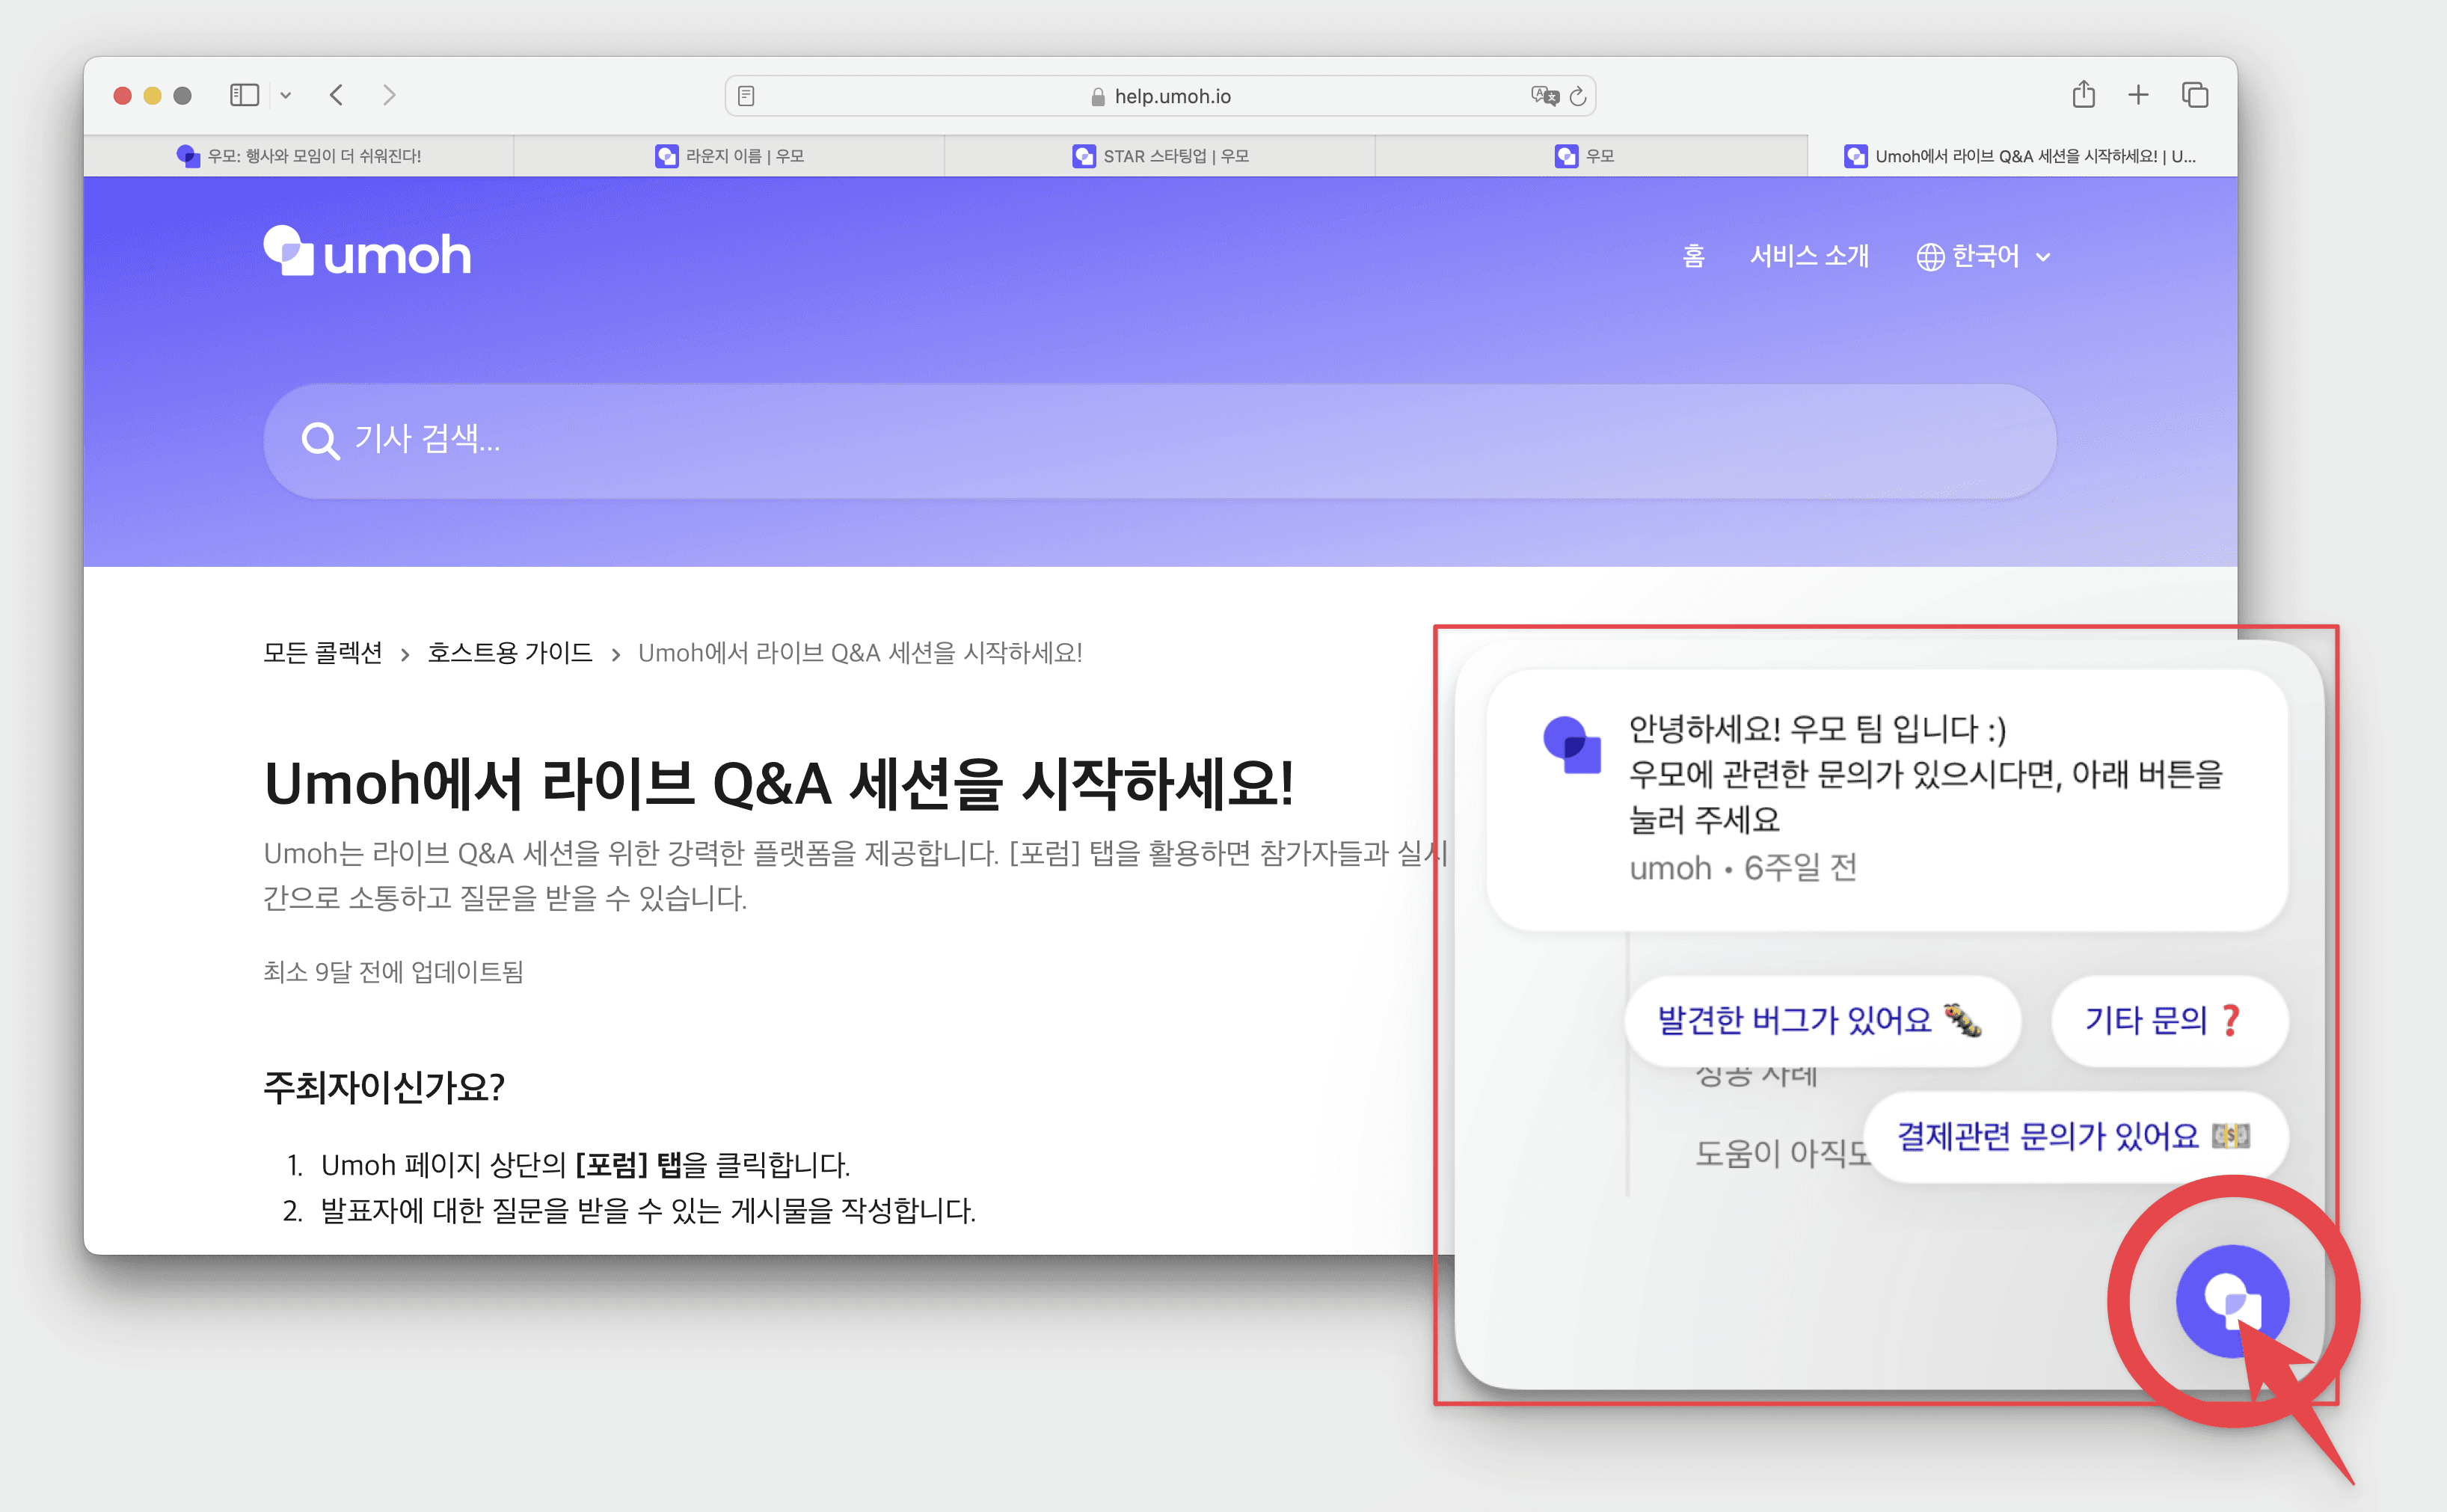This screenshot has height=1512, width=2447.
Task: Click the 호스트용 가이드 breadcrumb link
Action: [x=509, y=653]
